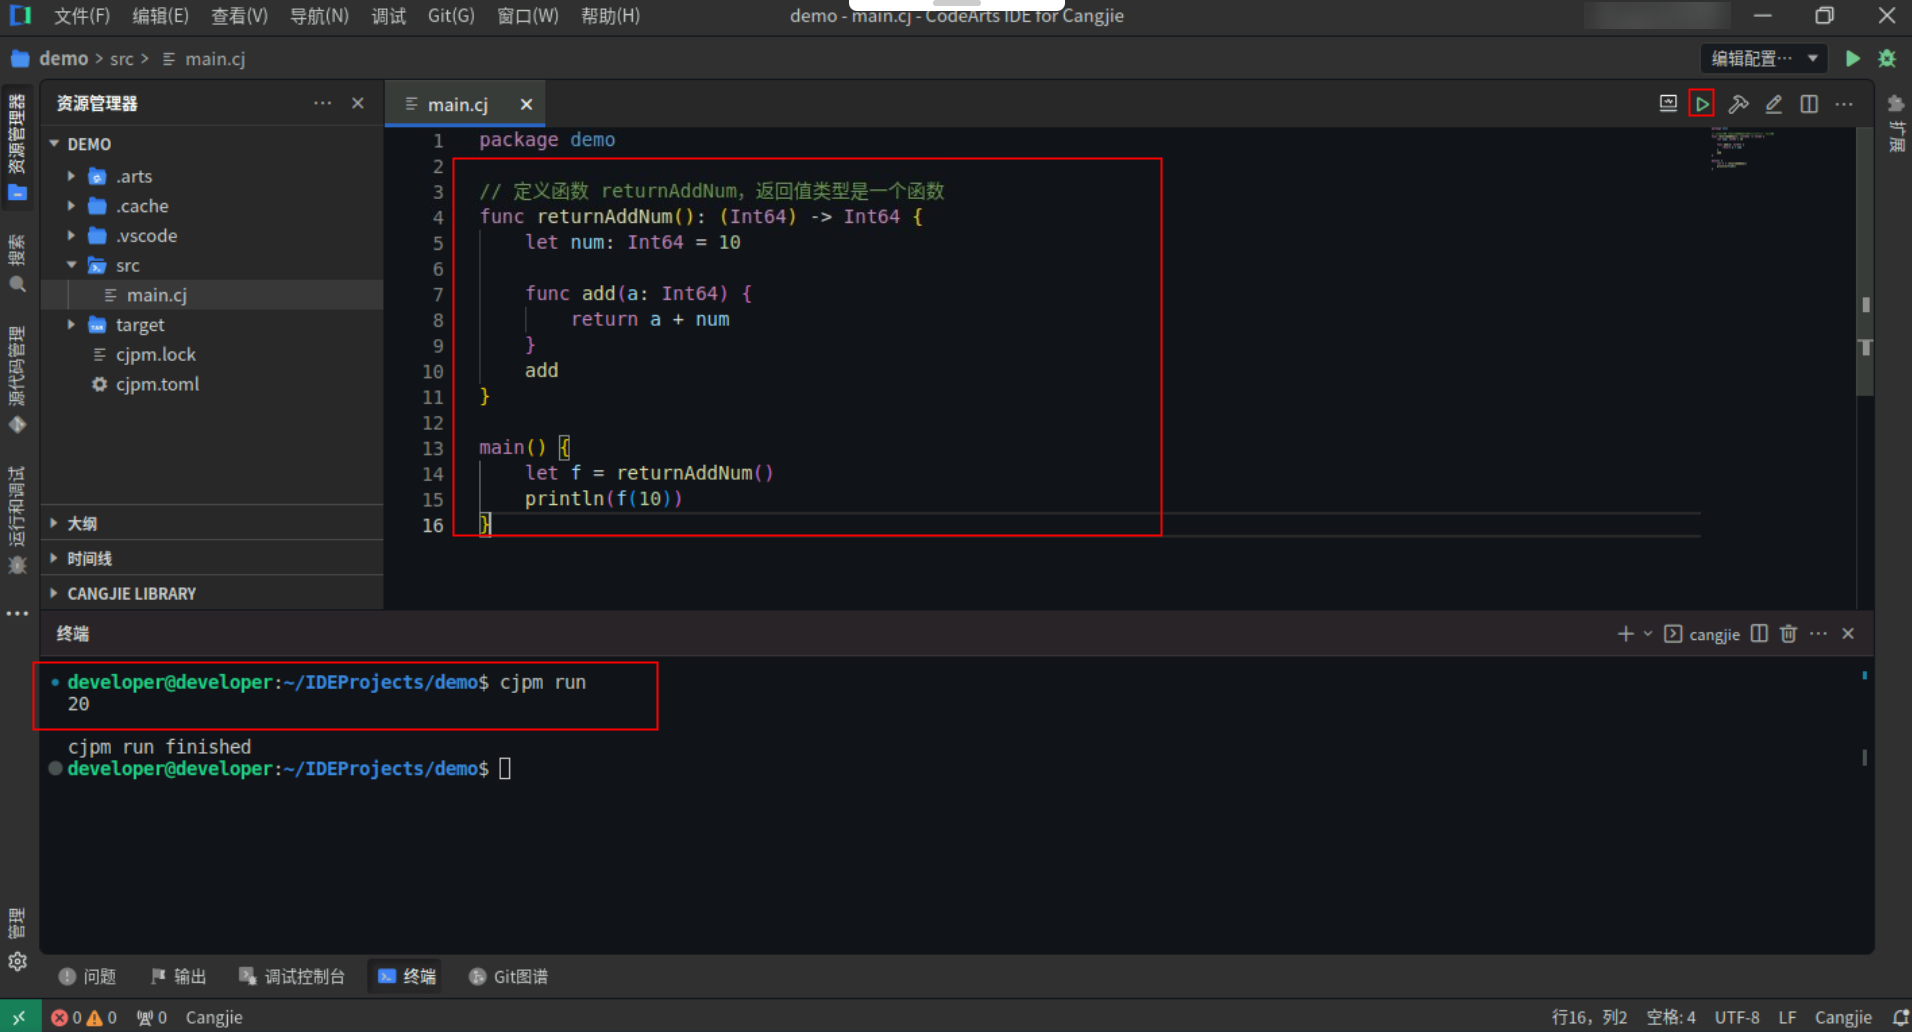Viewport: 1912px width, 1032px height.
Task: Expand the 大纲 outline section
Action: [x=212, y=523]
